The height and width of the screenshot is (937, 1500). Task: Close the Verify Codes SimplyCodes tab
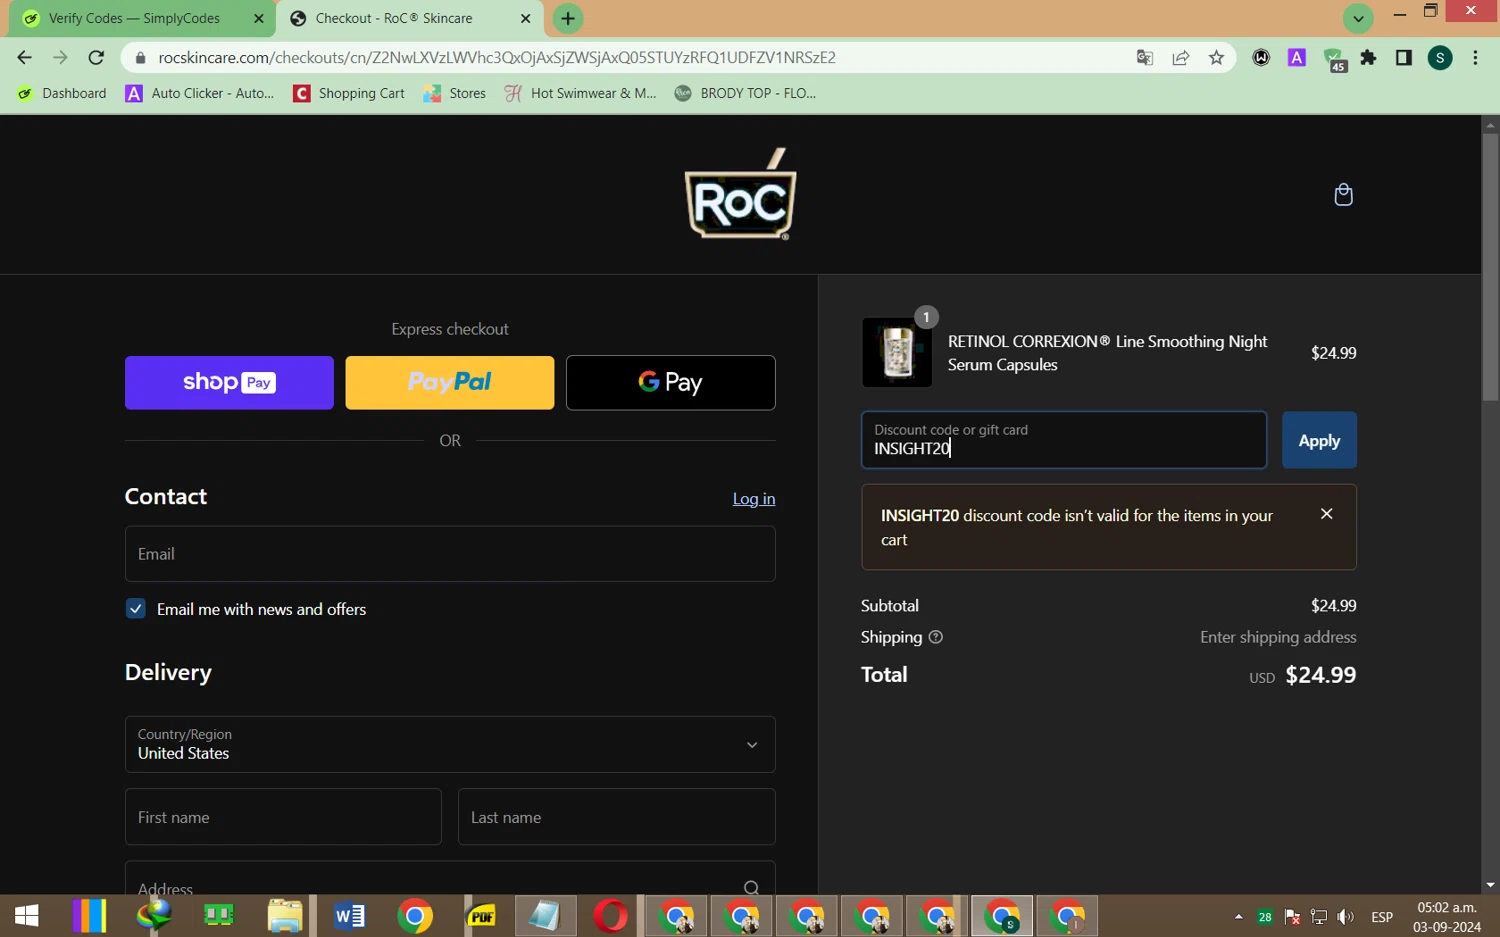pyautogui.click(x=258, y=18)
